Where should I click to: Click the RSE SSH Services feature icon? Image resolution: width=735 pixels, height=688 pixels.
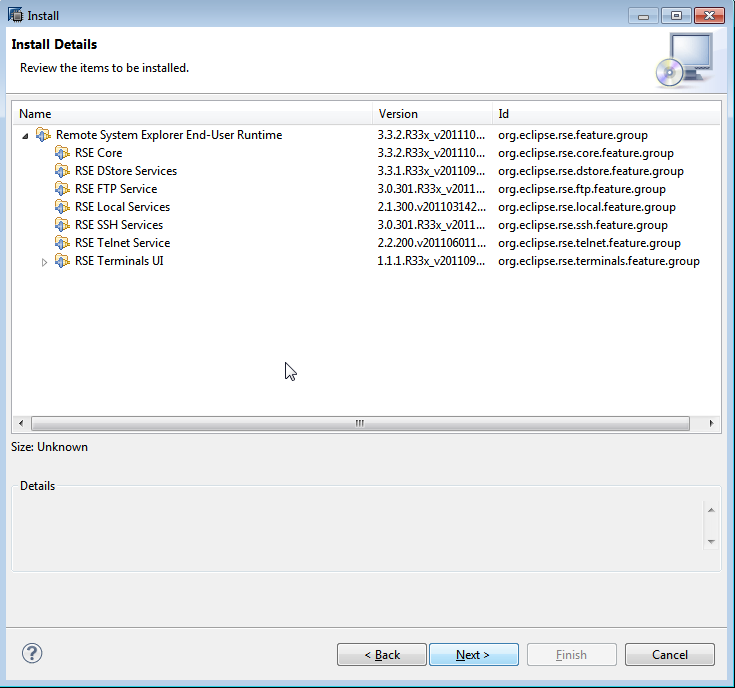click(x=62, y=225)
